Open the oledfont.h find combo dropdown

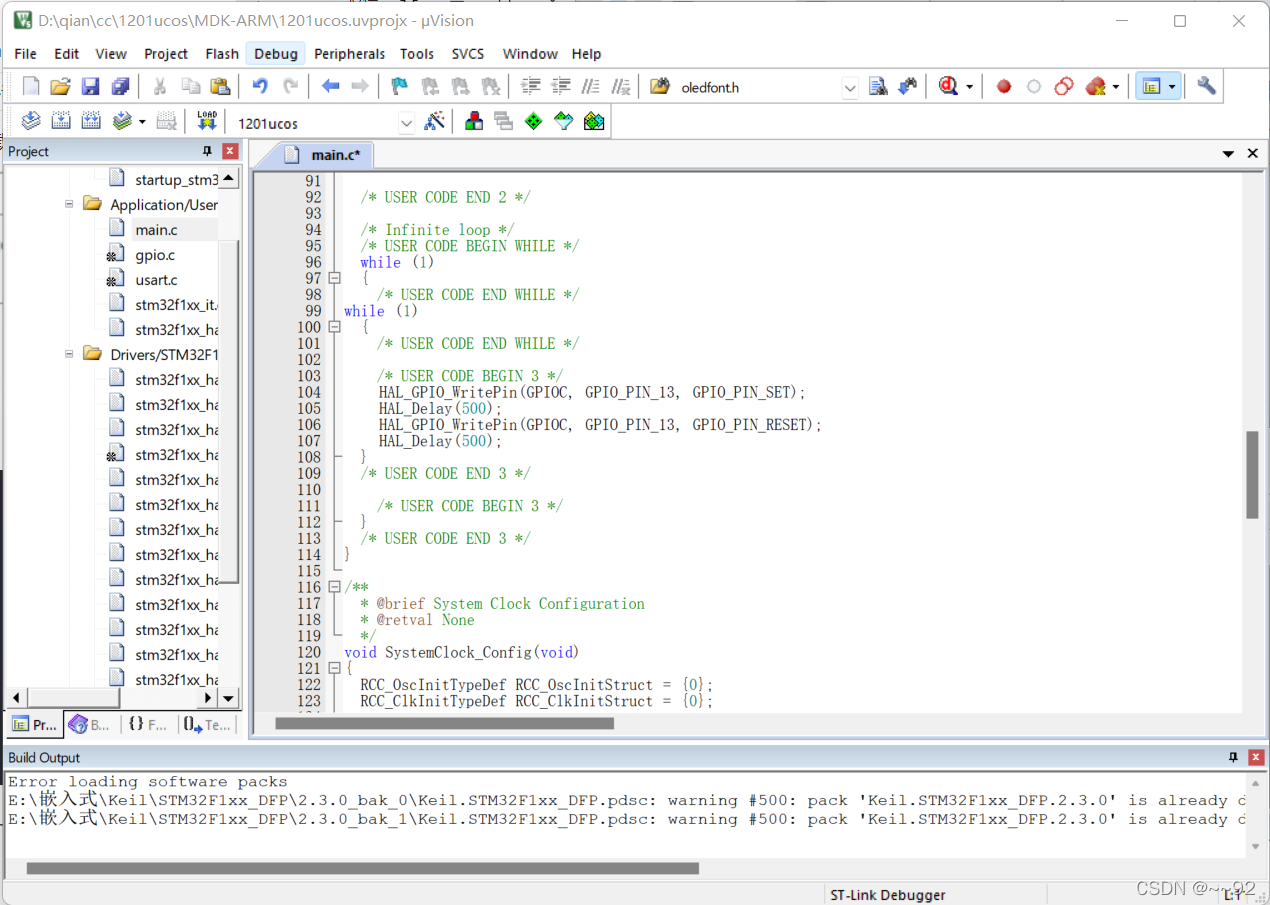pos(850,88)
